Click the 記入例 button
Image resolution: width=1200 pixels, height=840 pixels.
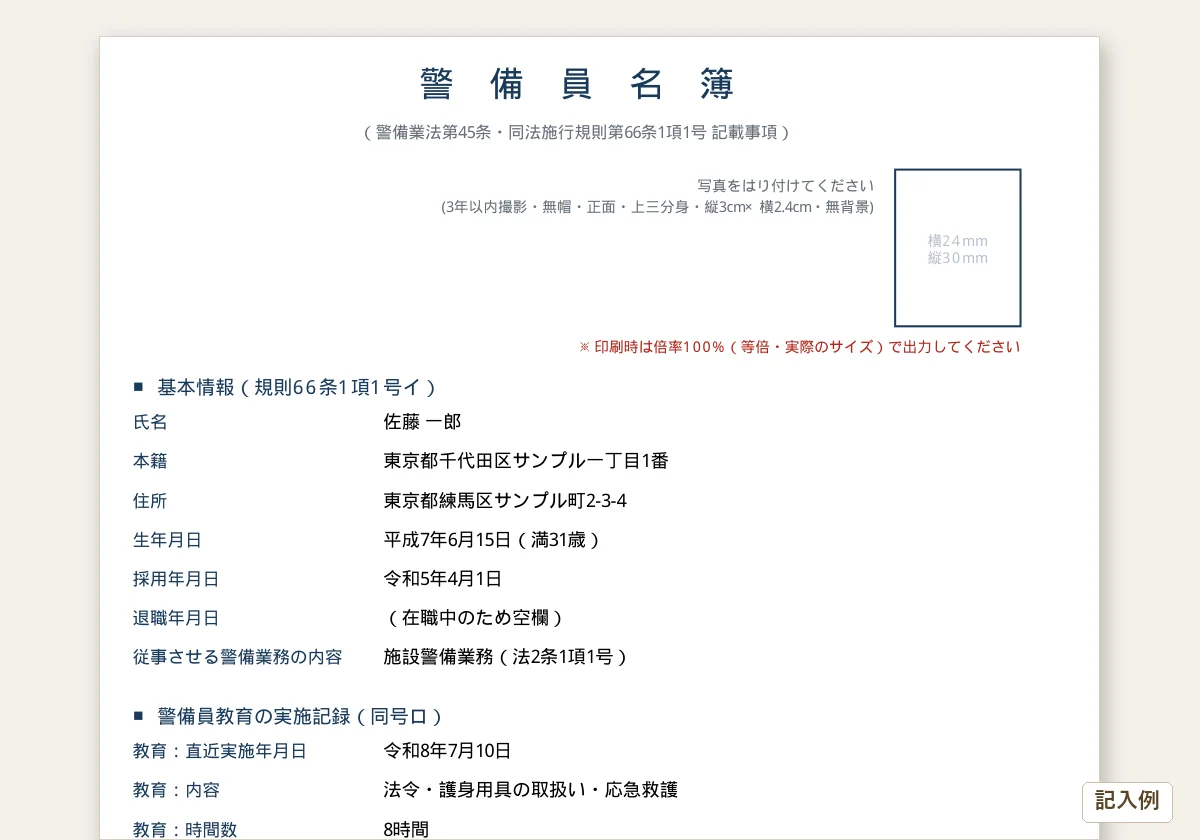tap(1127, 802)
